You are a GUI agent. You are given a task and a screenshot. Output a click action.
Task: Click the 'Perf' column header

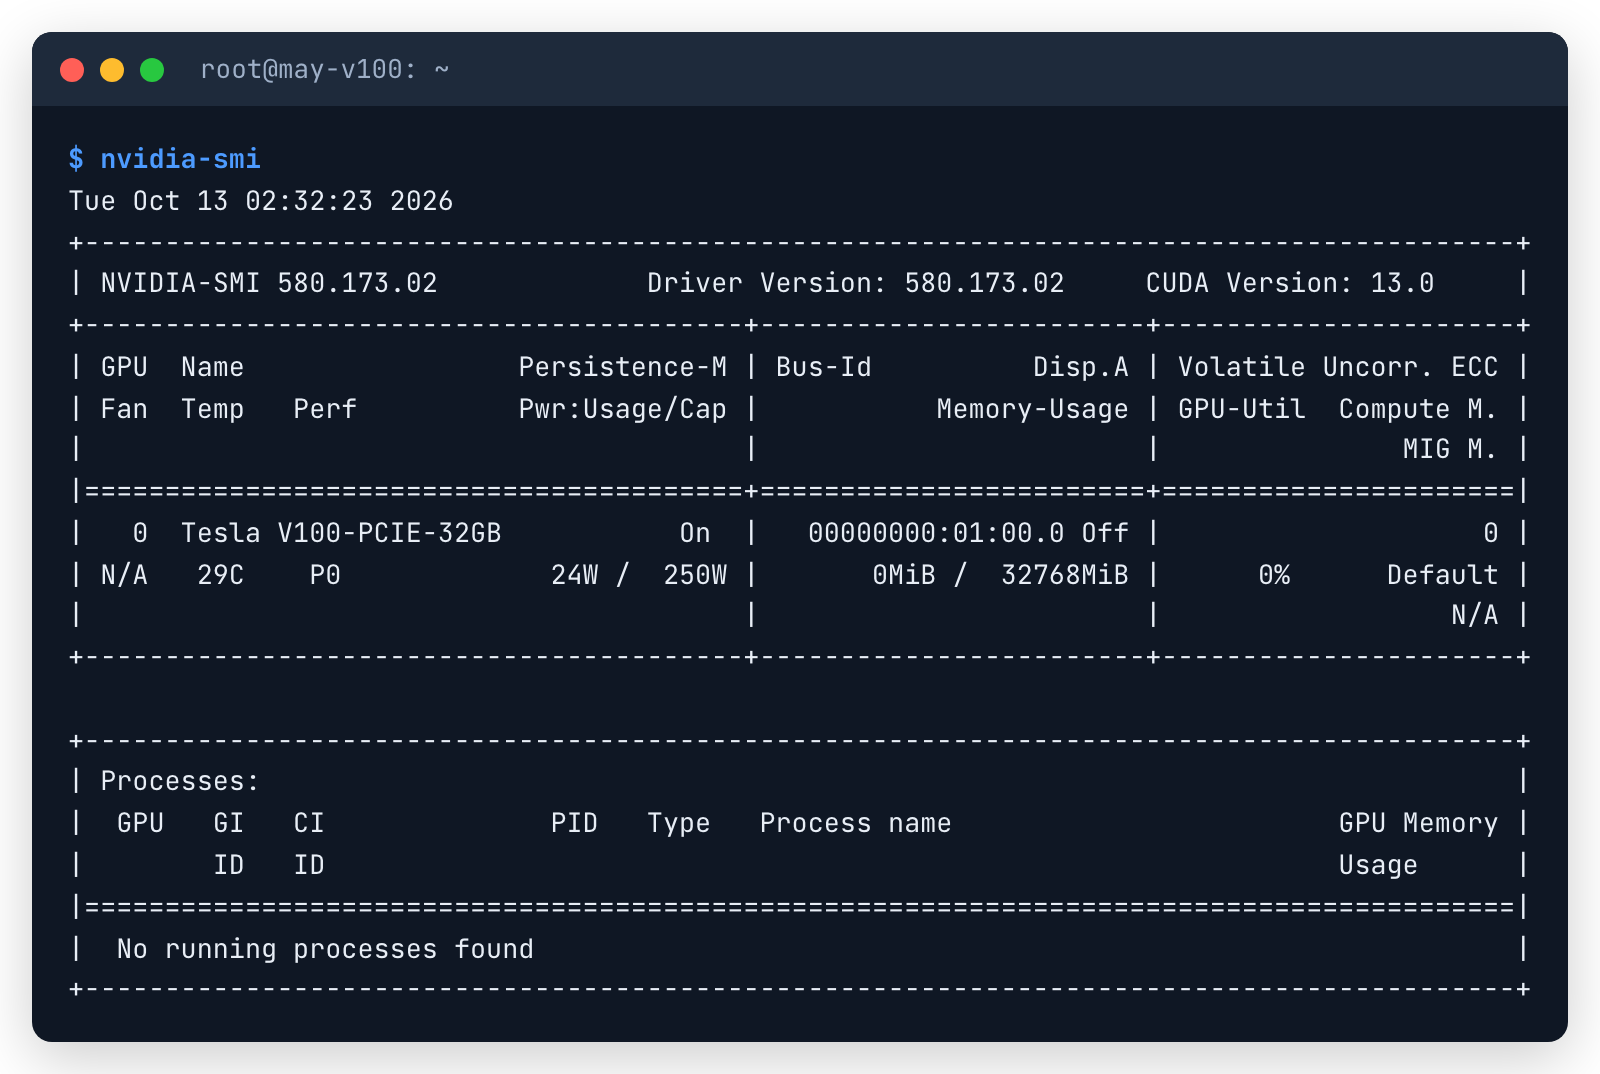(x=325, y=409)
